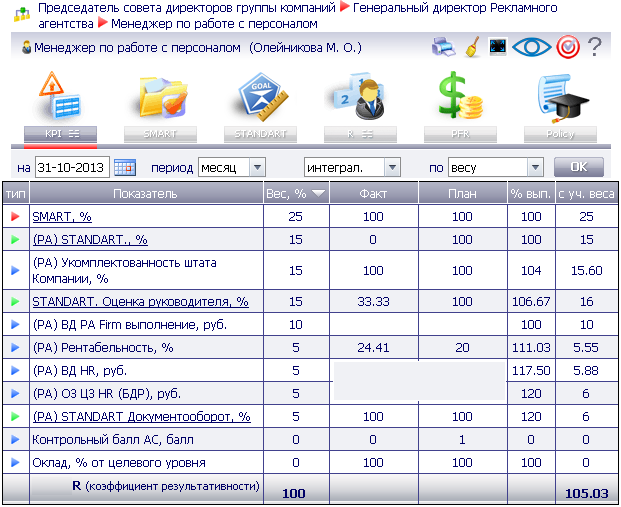Click the OK button

pos(579,167)
